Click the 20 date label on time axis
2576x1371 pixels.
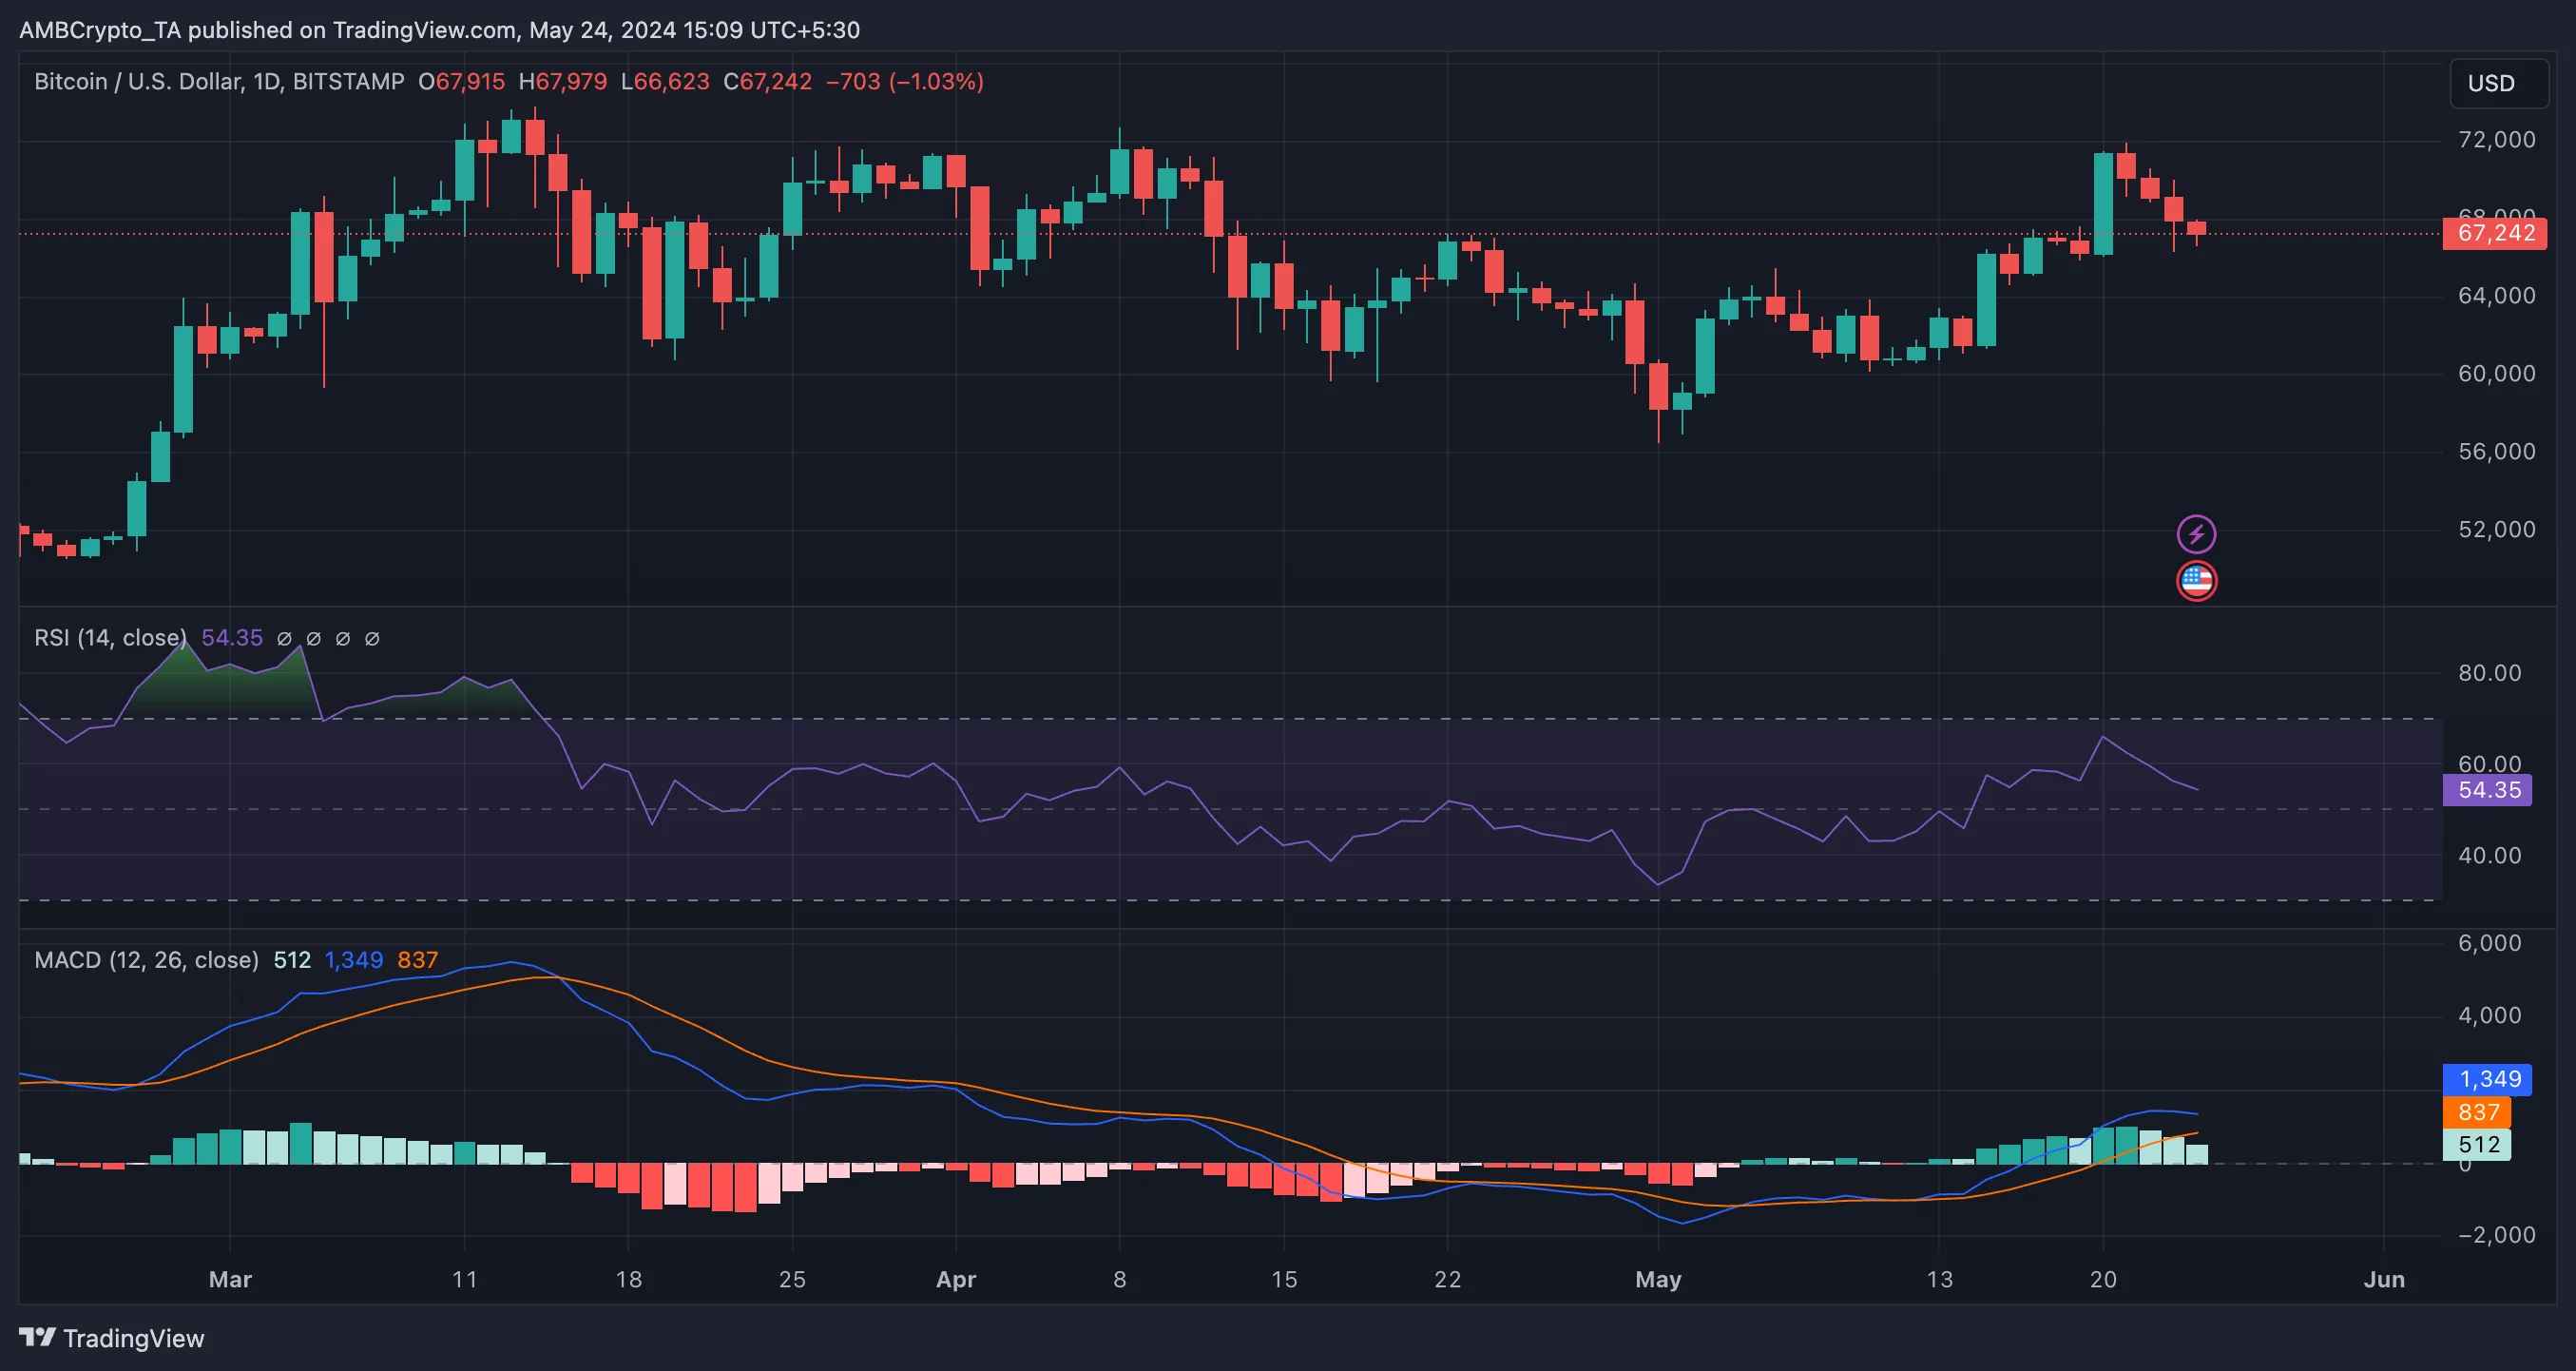pyautogui.click(x=2103, y=1279)
